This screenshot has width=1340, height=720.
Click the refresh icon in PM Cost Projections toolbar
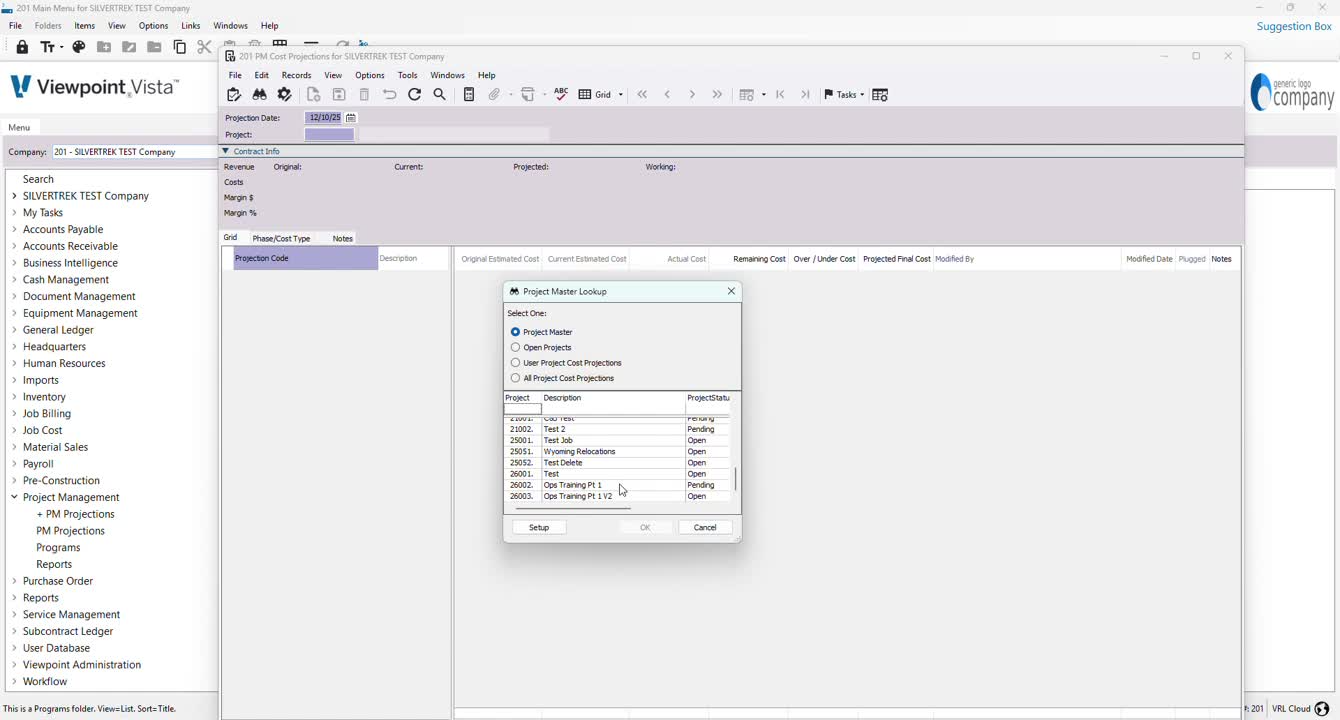tap(415, 95)
